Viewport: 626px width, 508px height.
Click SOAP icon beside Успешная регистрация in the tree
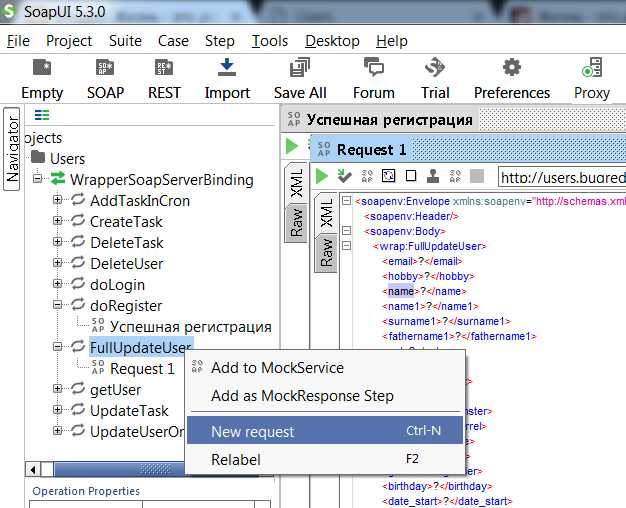(x=98, y=325)
